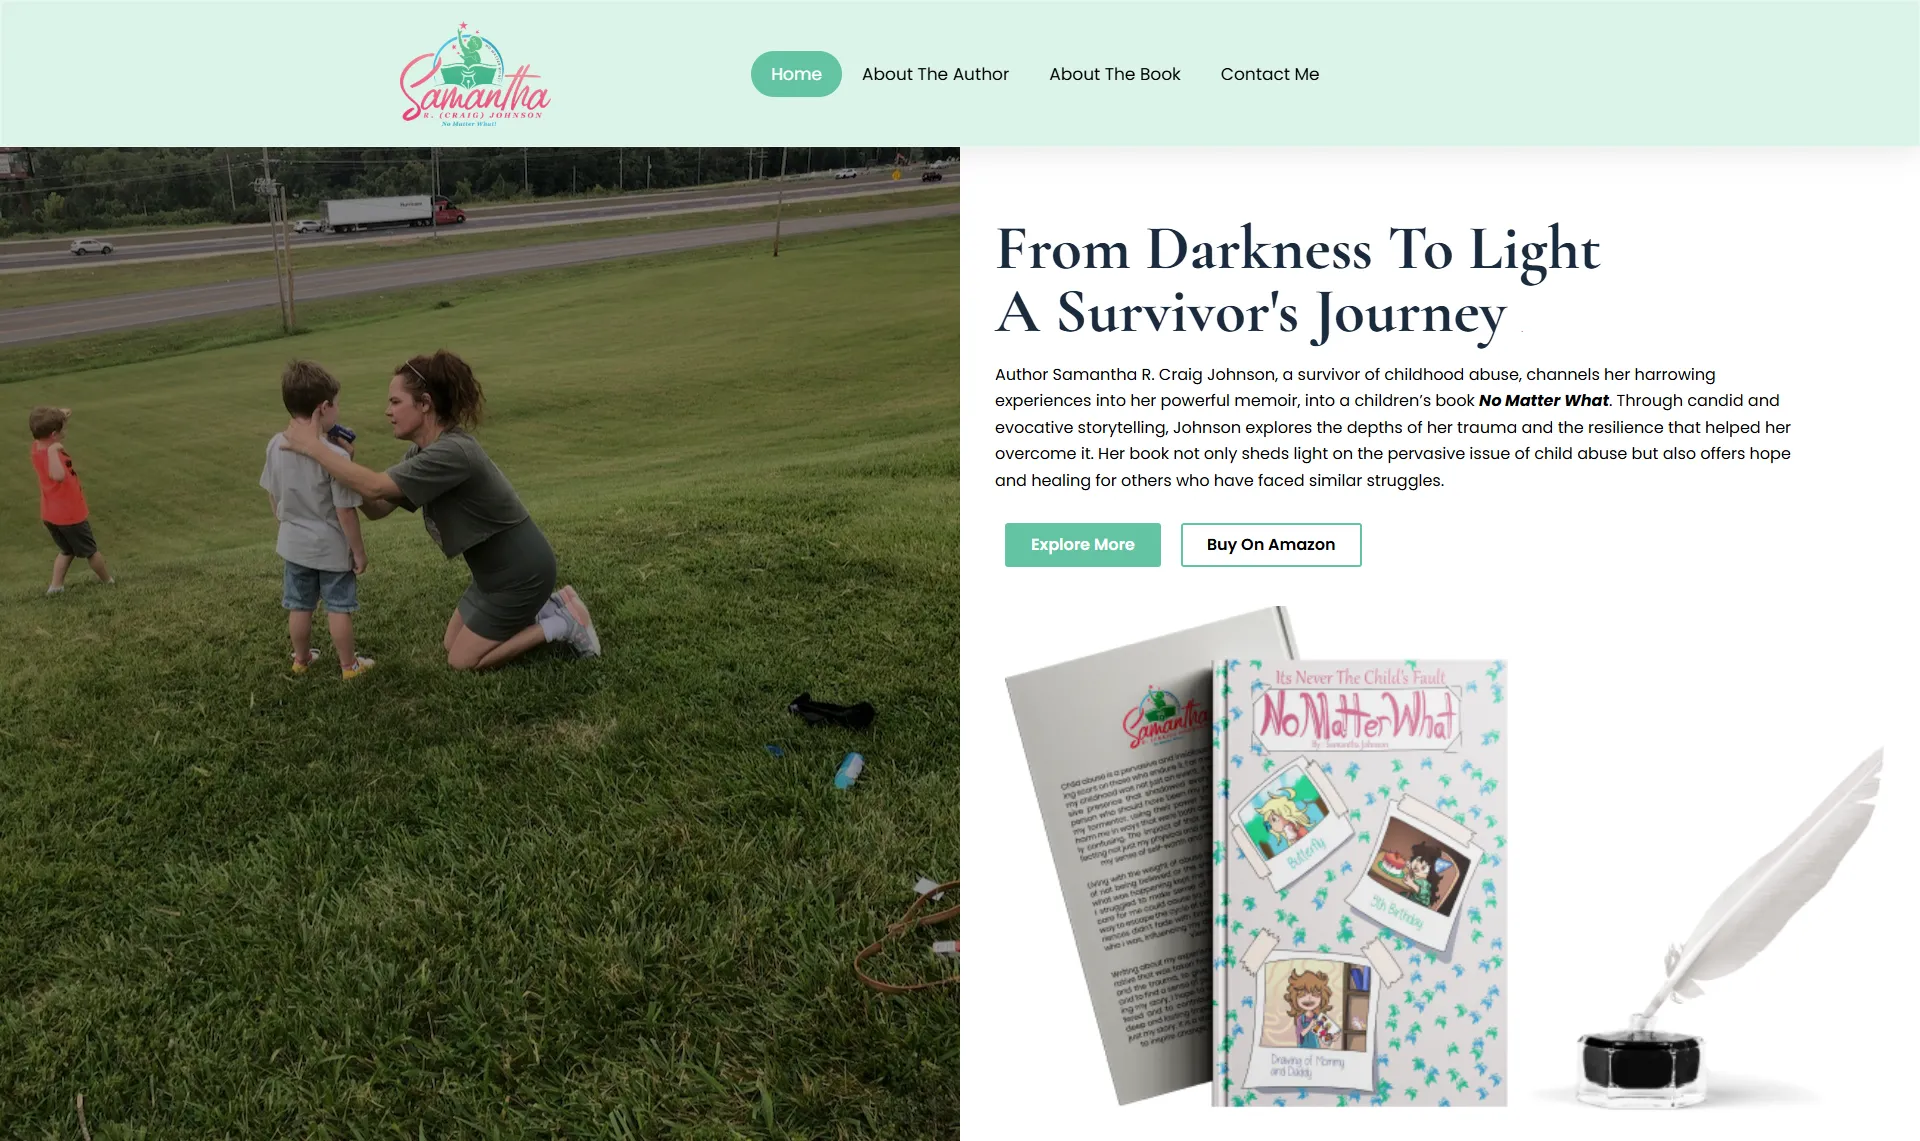This screenshot has height=1141, width=1920.
Task: Click the Buy On Amazon button
Action: coord(1270,545)
